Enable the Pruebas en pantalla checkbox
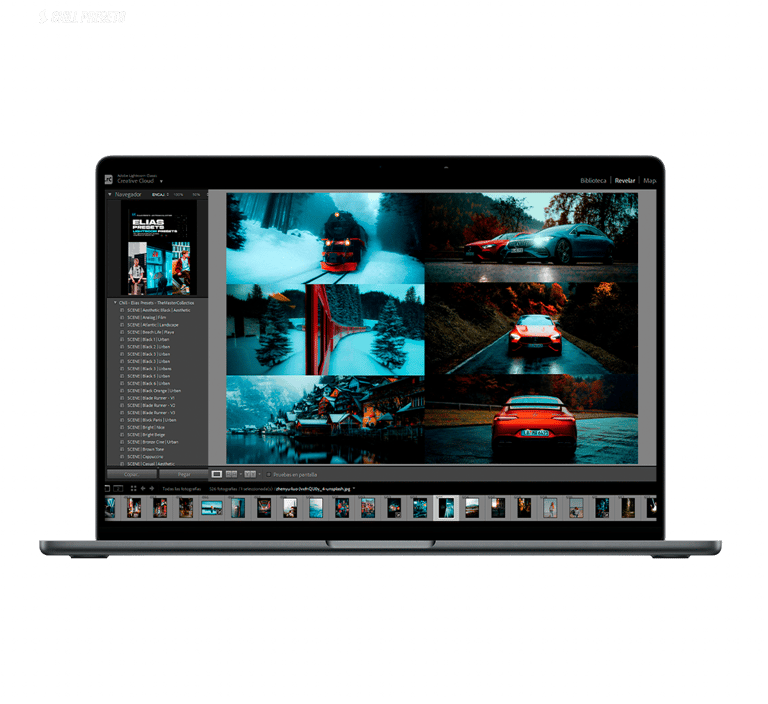Viewport: 768px width, 704px height. 269,475
